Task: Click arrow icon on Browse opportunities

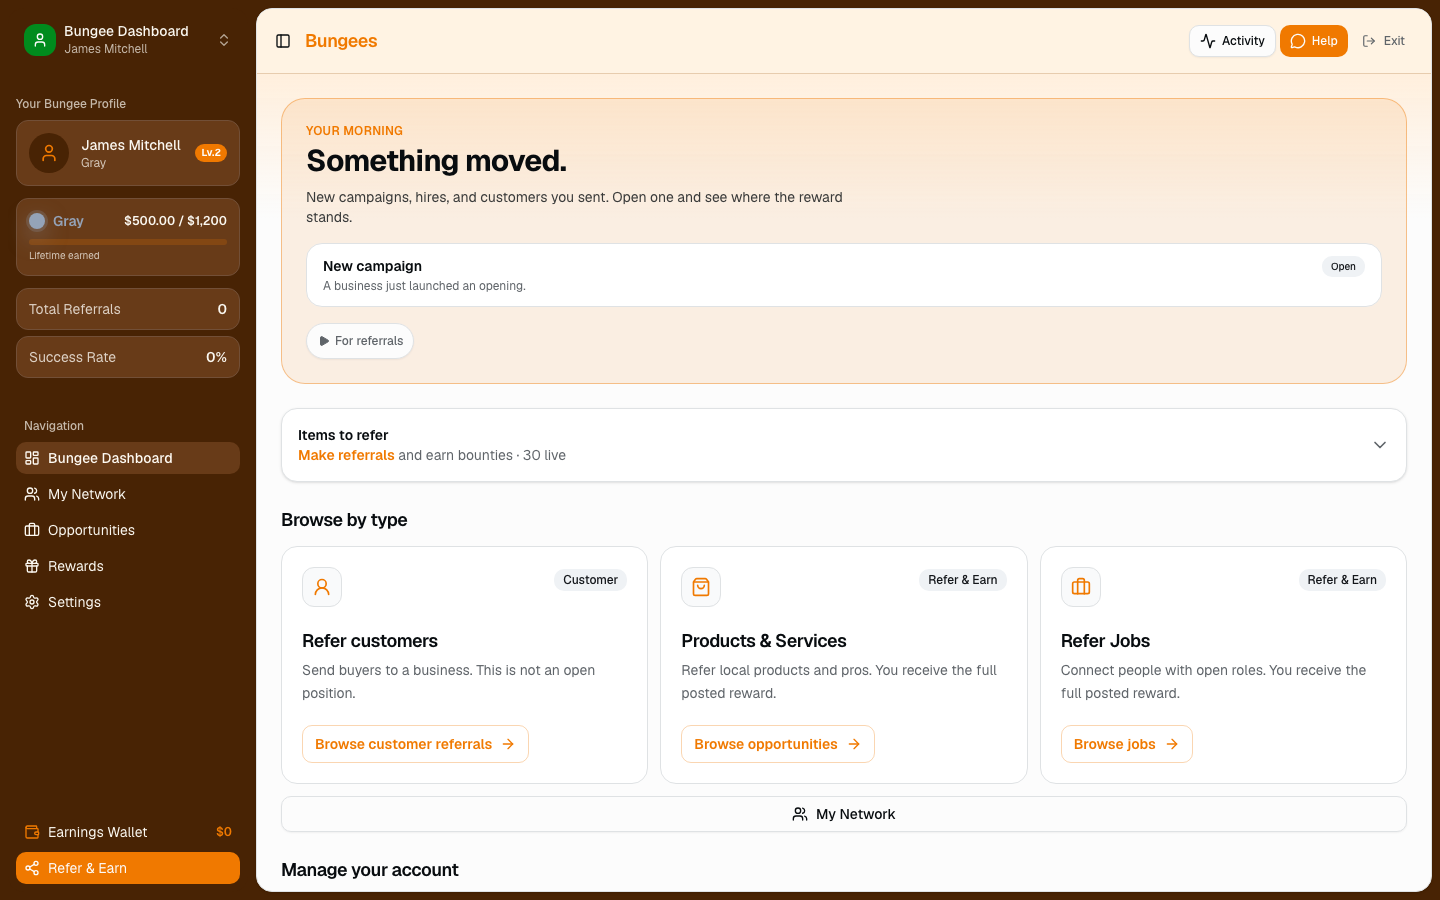Action: point(854,744)
